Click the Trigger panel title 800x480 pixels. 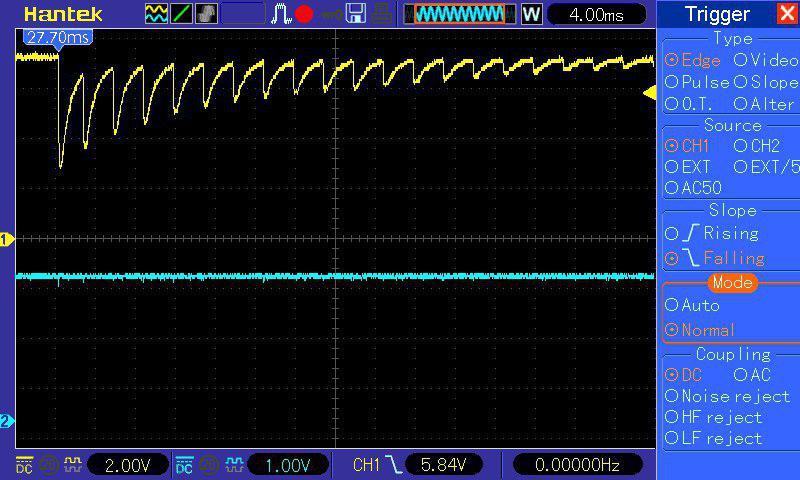717,14
